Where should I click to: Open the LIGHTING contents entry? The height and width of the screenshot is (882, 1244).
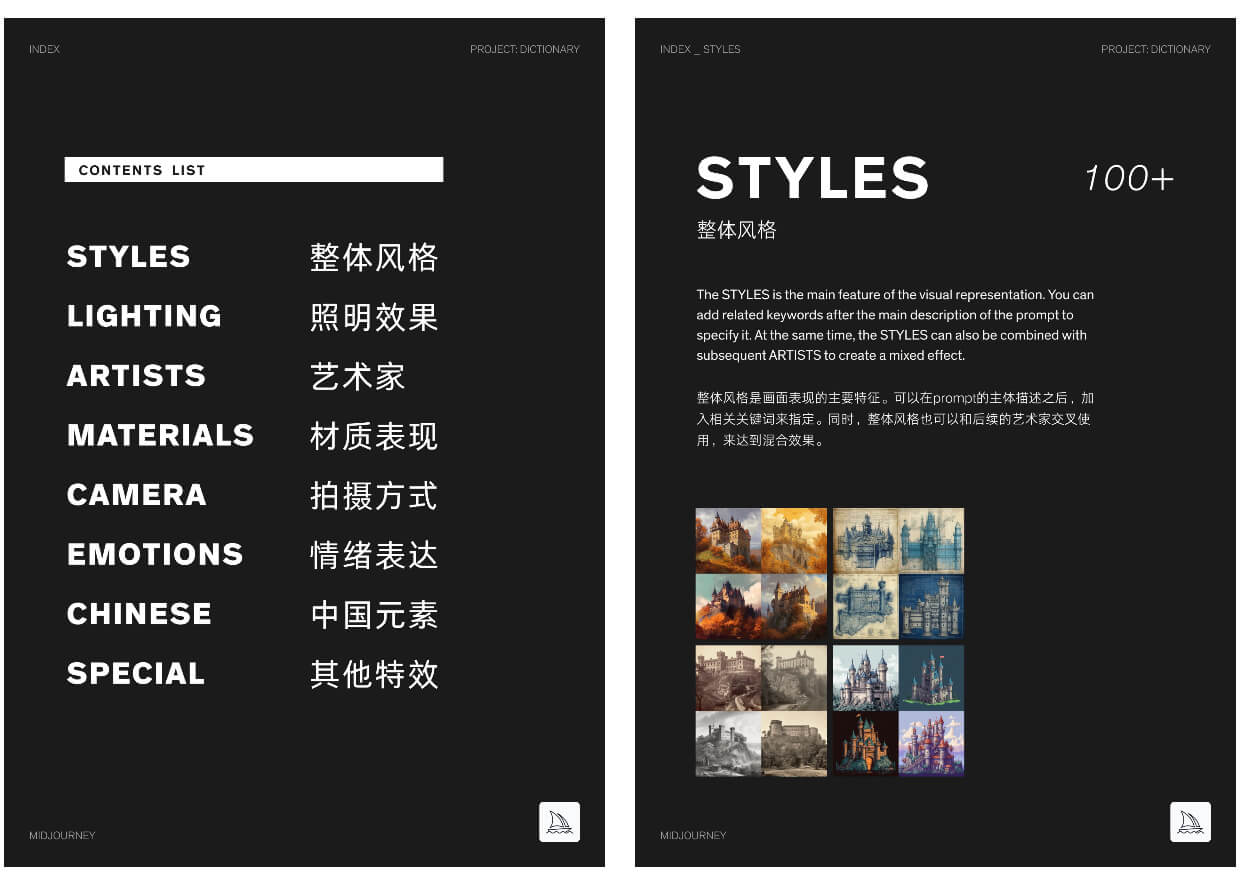click(144, 316)
